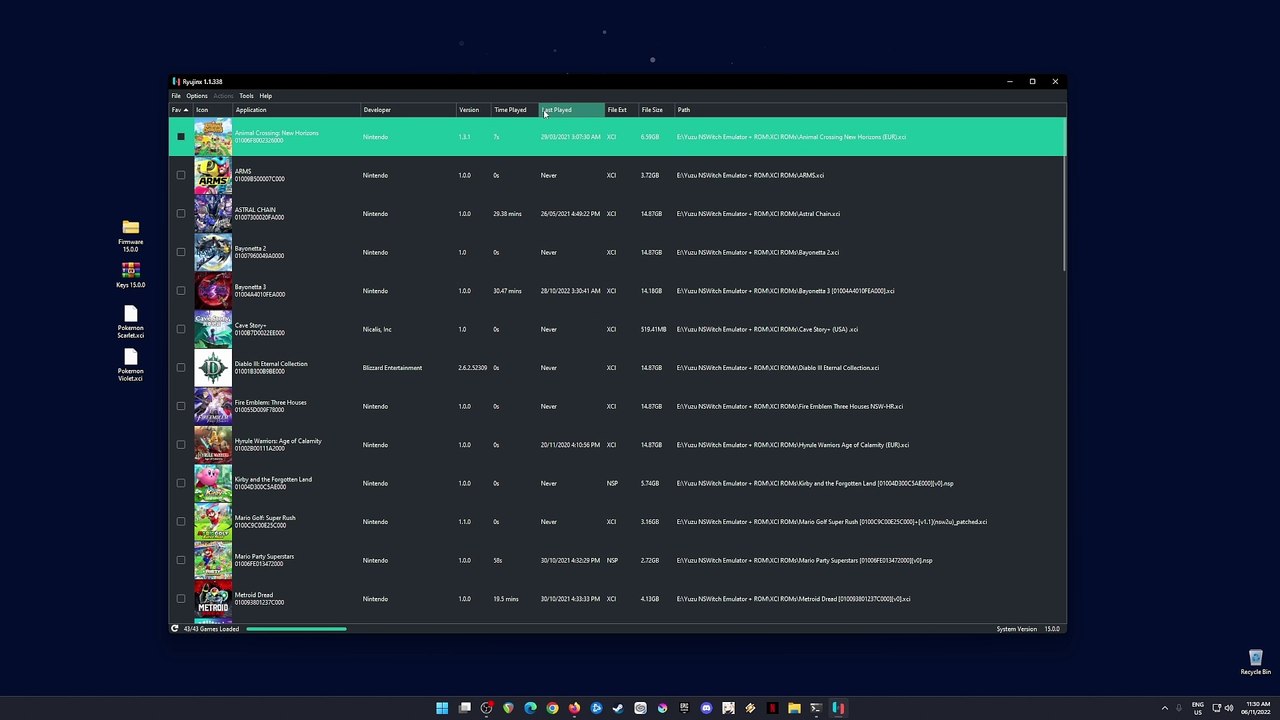The image size is (1280, 720).
Task: Select the ARMS game cover icon
Action: pos(212,175)
